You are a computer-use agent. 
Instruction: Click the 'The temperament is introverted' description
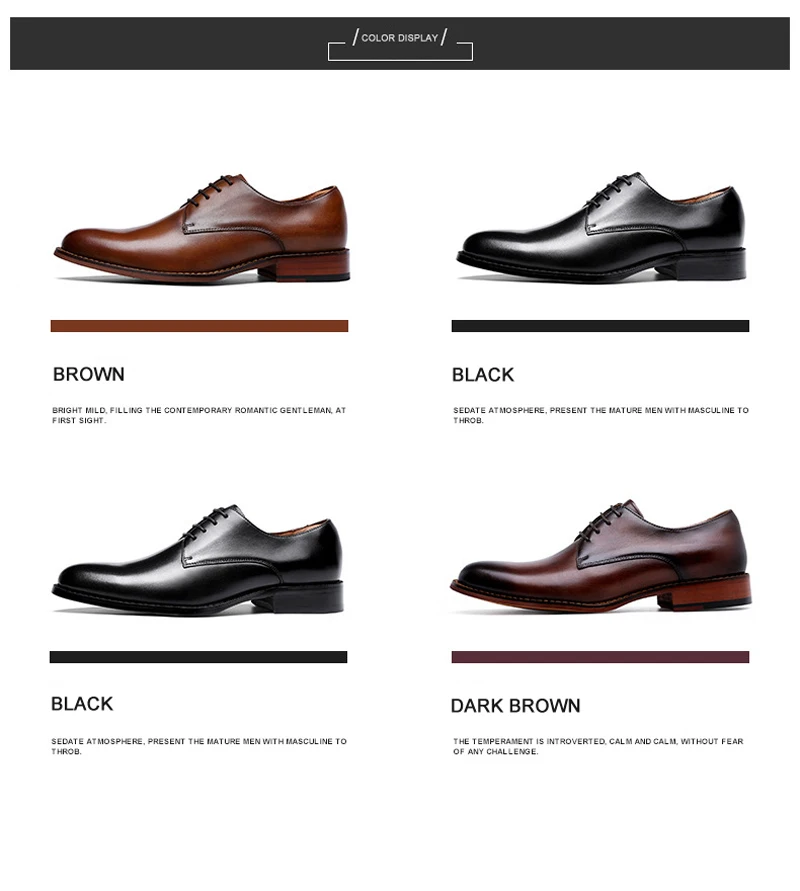(598, 746)
